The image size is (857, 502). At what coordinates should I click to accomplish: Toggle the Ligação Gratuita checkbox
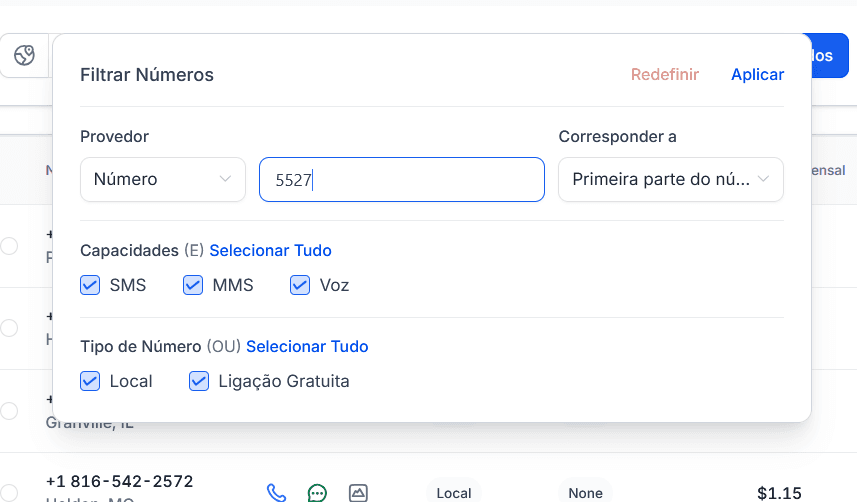click(199, 381)
